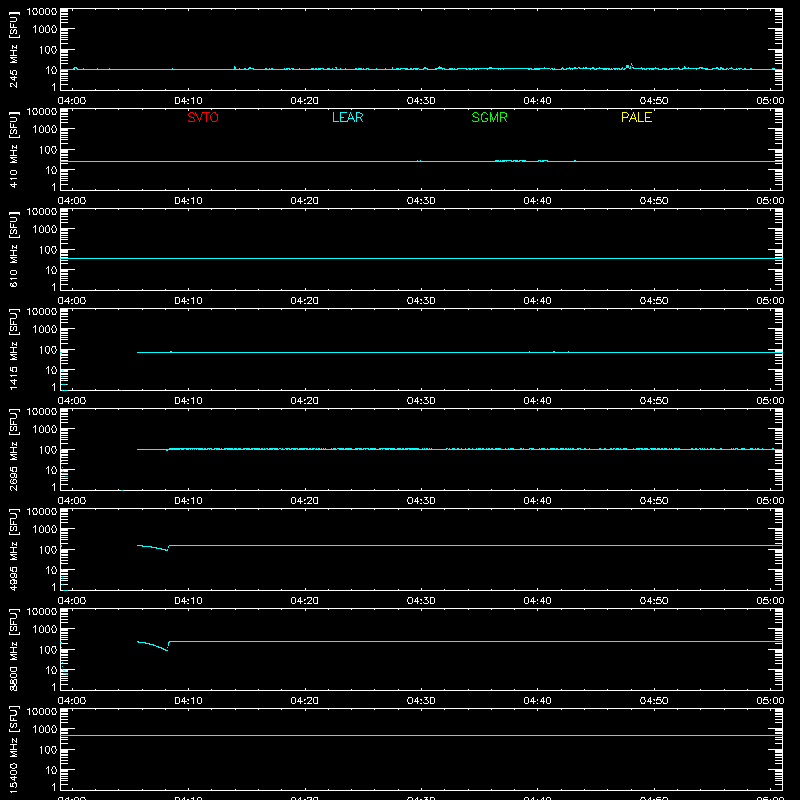Click the 04:10 tick label under the 245 MHz plot
This screenshot has width=800, height=800.
tap(188, 101)
